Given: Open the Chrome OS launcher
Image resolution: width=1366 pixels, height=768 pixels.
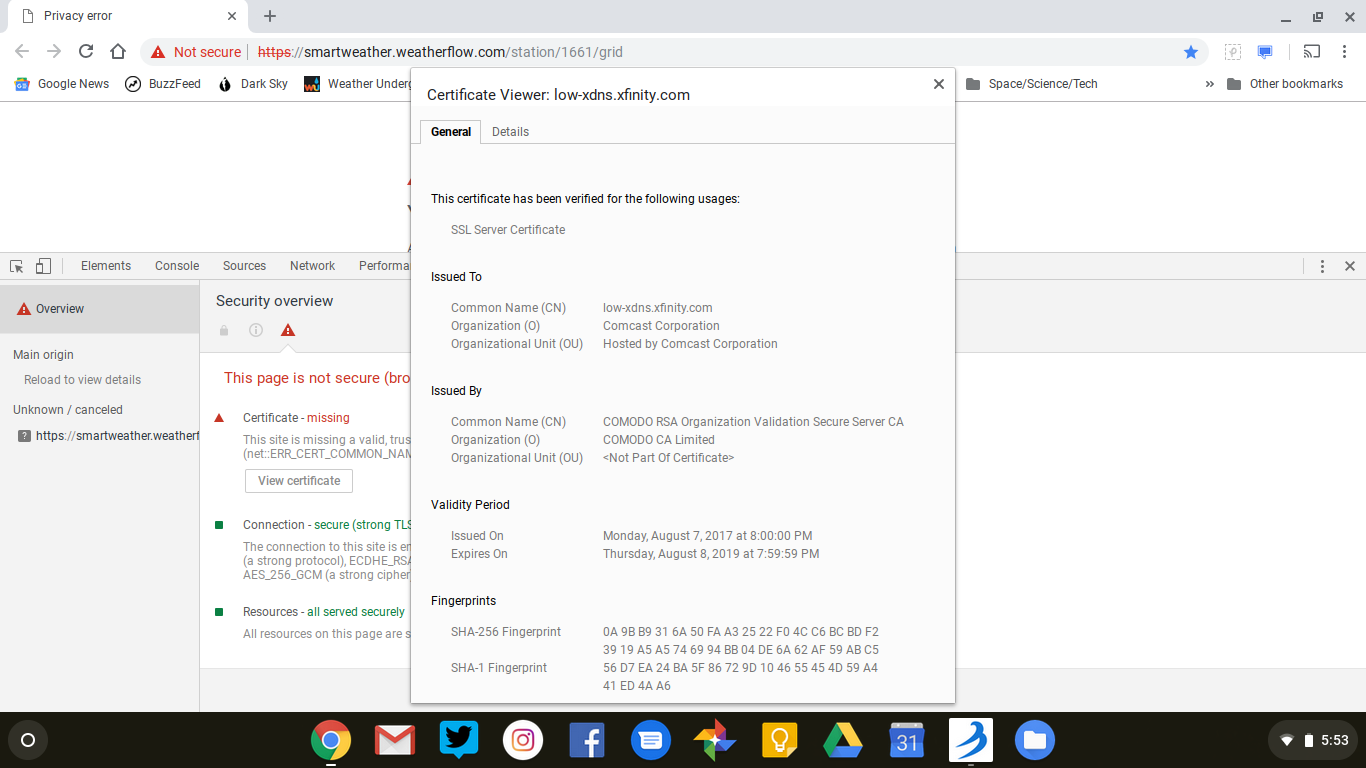Looking at the screenshot, I should coord(28,741).
